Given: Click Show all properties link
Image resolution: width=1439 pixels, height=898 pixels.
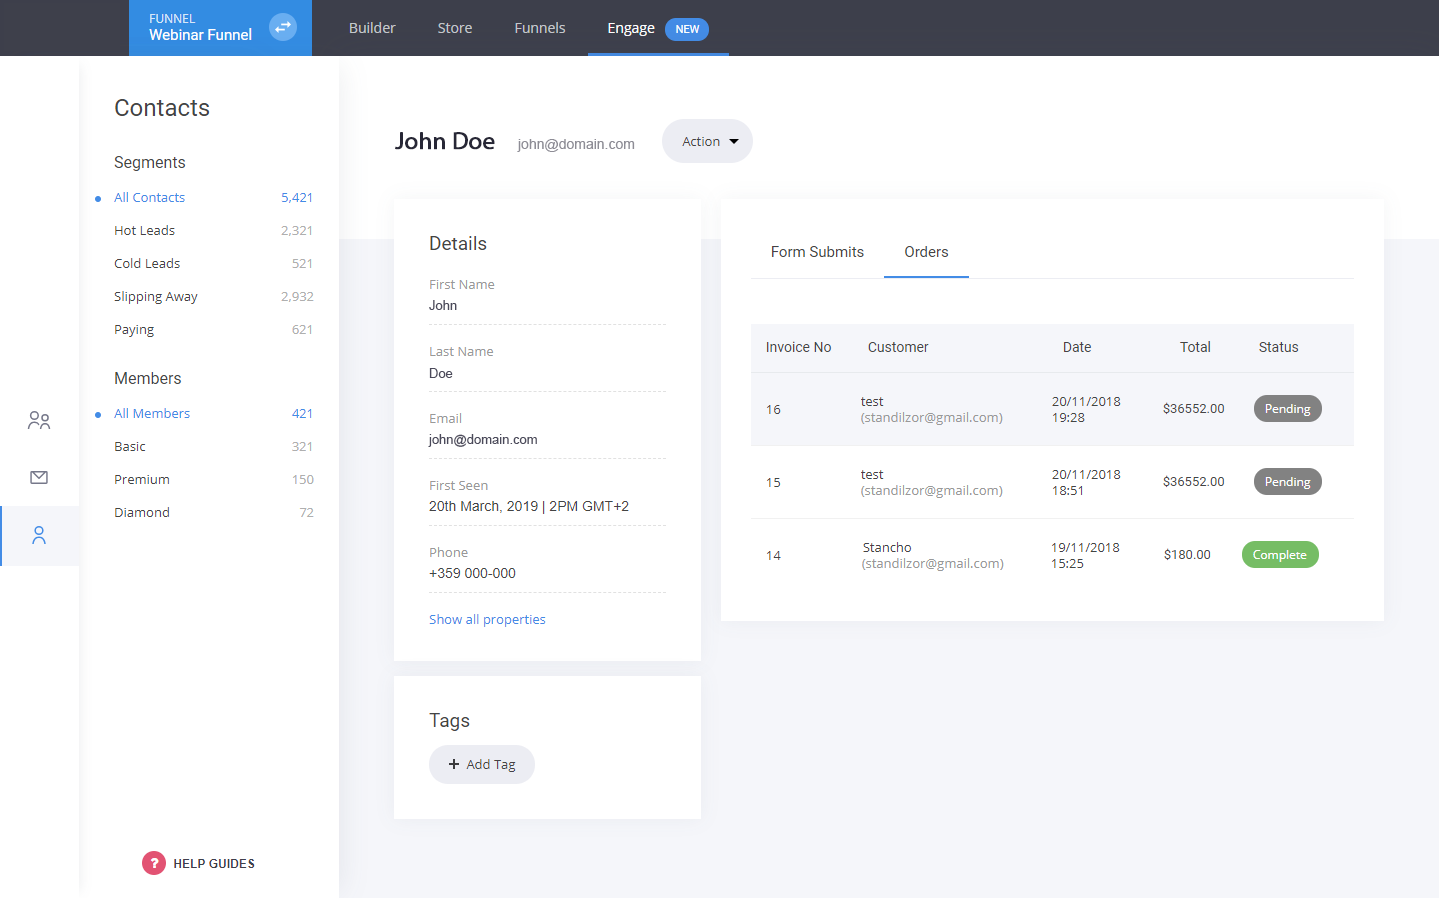Looking at the screenshot, I should tap(487, 619).
